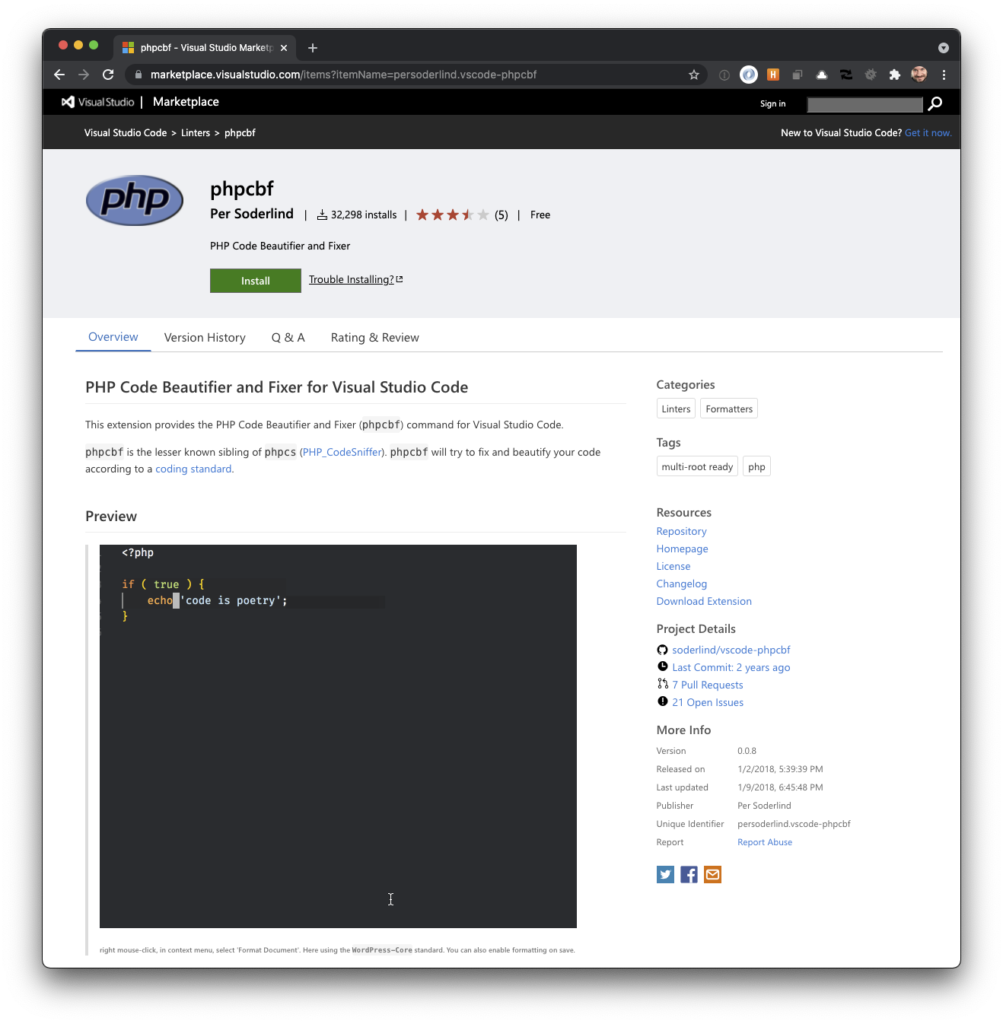
Task: Click the unique identifier persoderlind.vscode-phpcbf
Action: point(793,824)
